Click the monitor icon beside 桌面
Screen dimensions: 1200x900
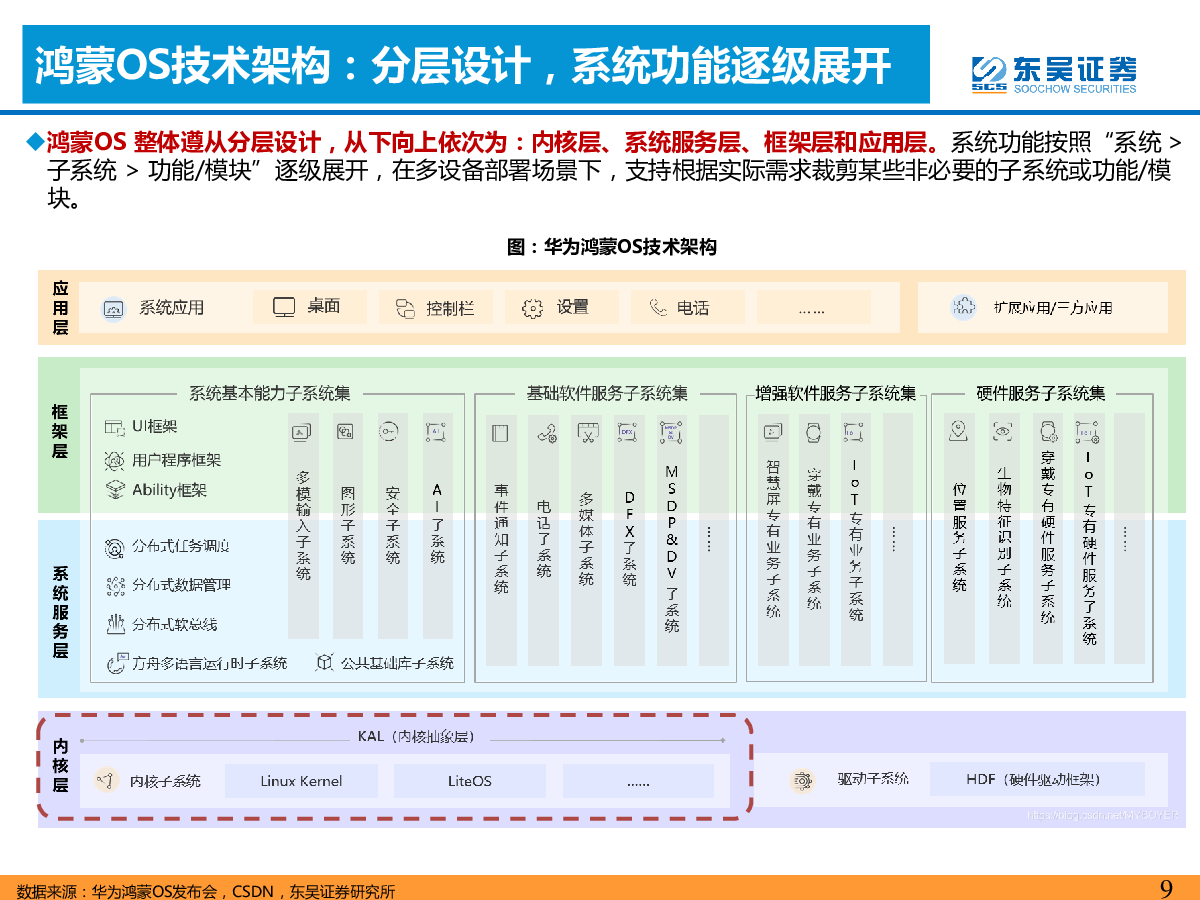pos(284,307)
